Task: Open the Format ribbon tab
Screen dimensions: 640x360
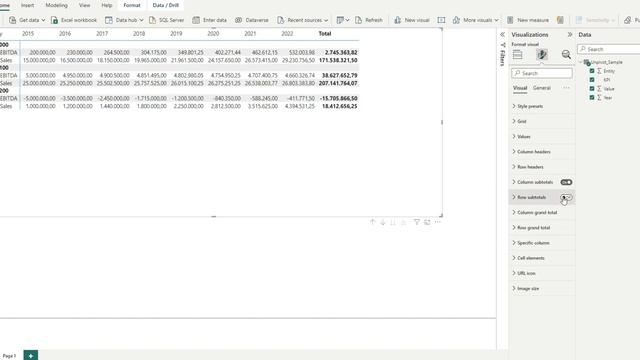Action: pyautogui.click(x=132, y=5)
